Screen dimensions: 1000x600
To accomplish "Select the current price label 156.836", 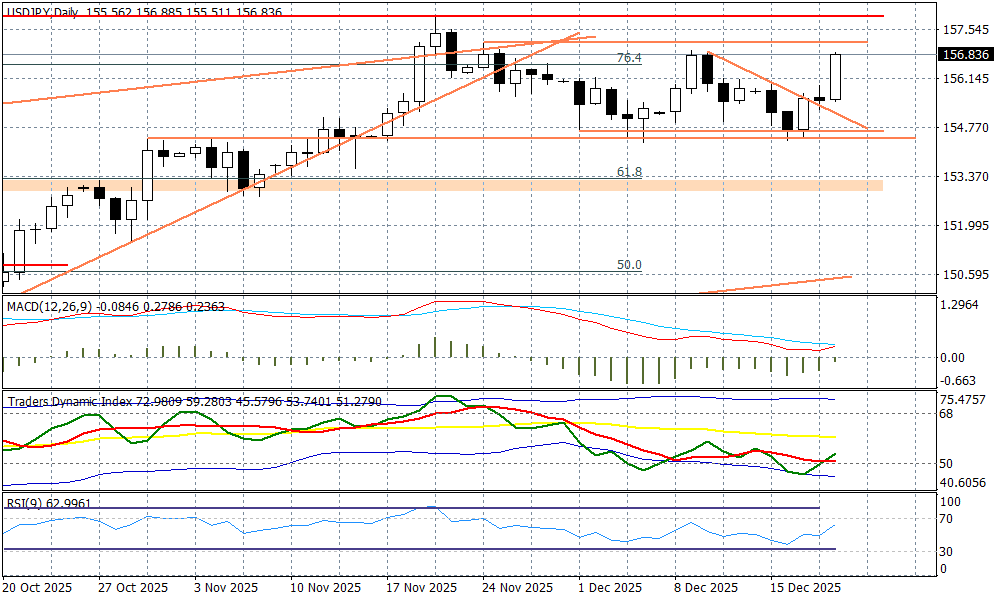I will point(965,55).
